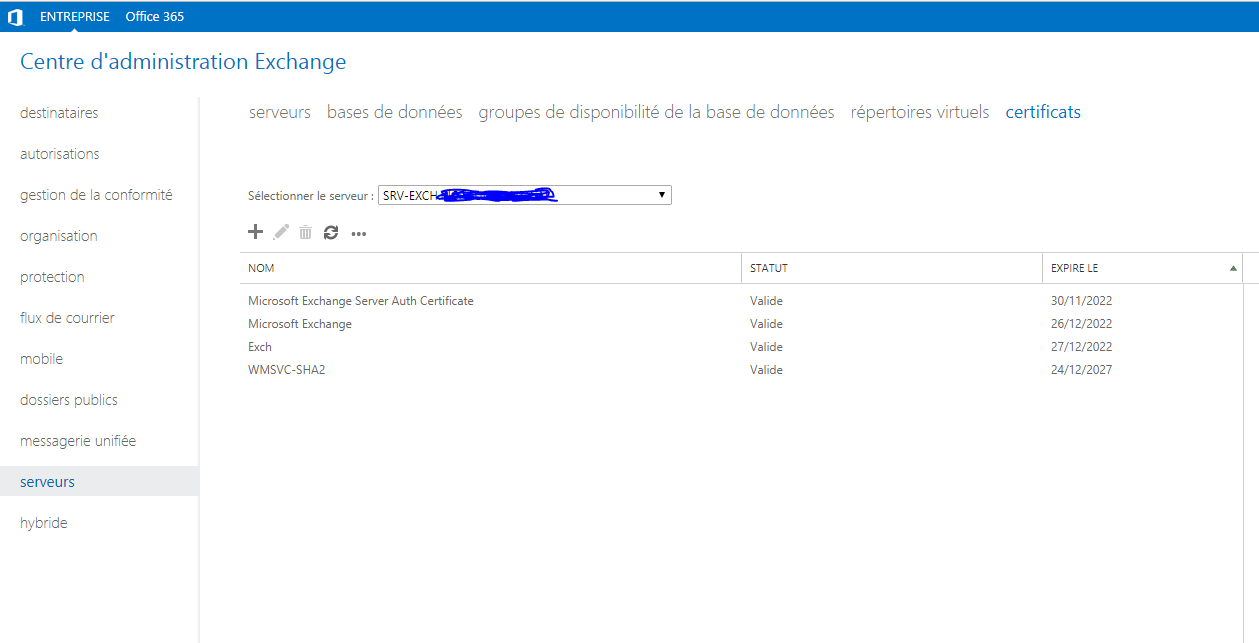The height and width of the screenshot is (643, 1259).
Task: Select the Microsoft Exchange certificate expiring 26/12/2022
Action: click(741, 323)
